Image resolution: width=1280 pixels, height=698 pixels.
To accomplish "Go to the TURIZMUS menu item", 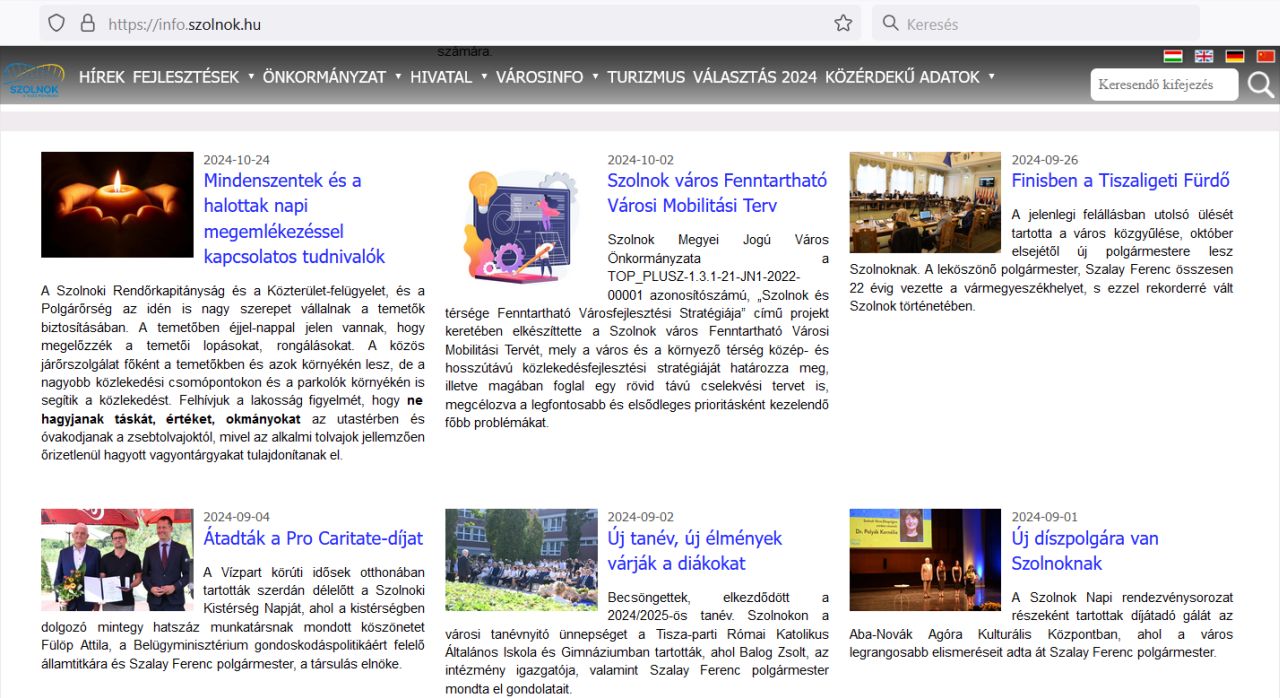I will click(646, 77).
